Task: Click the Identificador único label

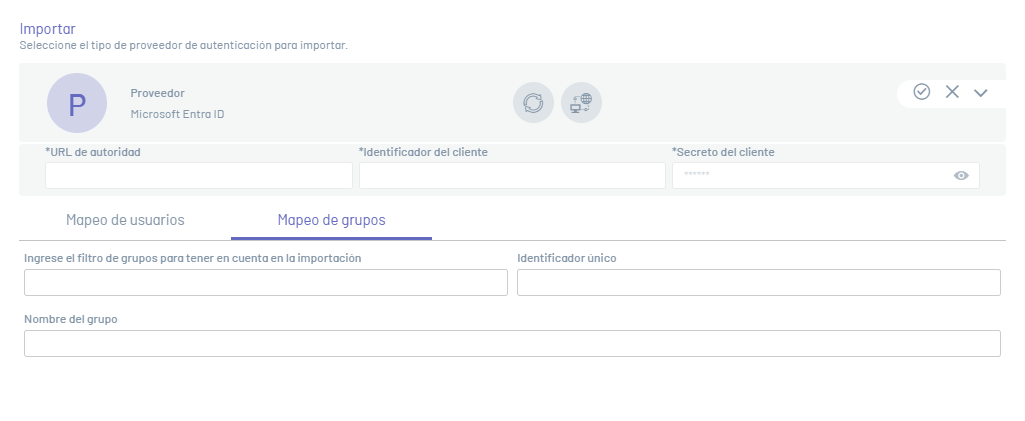Action: 566,258
